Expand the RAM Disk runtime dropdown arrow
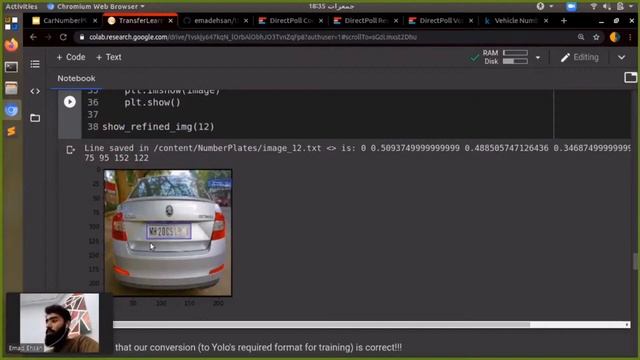Screen dimensions: 640x360 coord(538,58)
